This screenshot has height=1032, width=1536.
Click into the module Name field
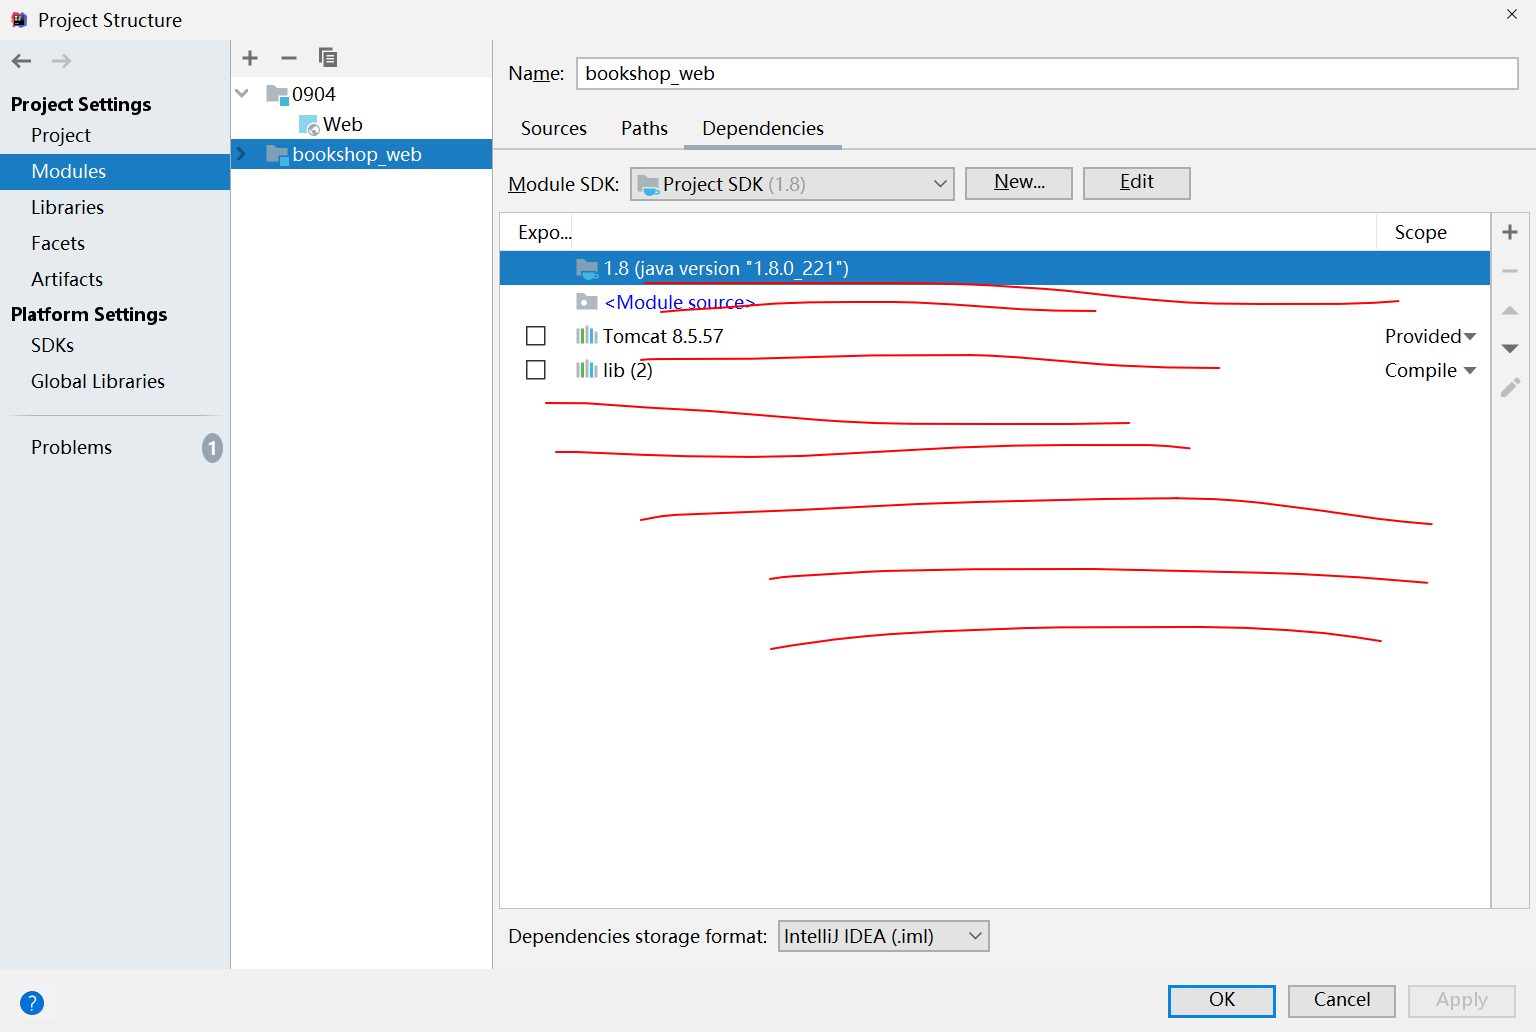(1047, 73)
